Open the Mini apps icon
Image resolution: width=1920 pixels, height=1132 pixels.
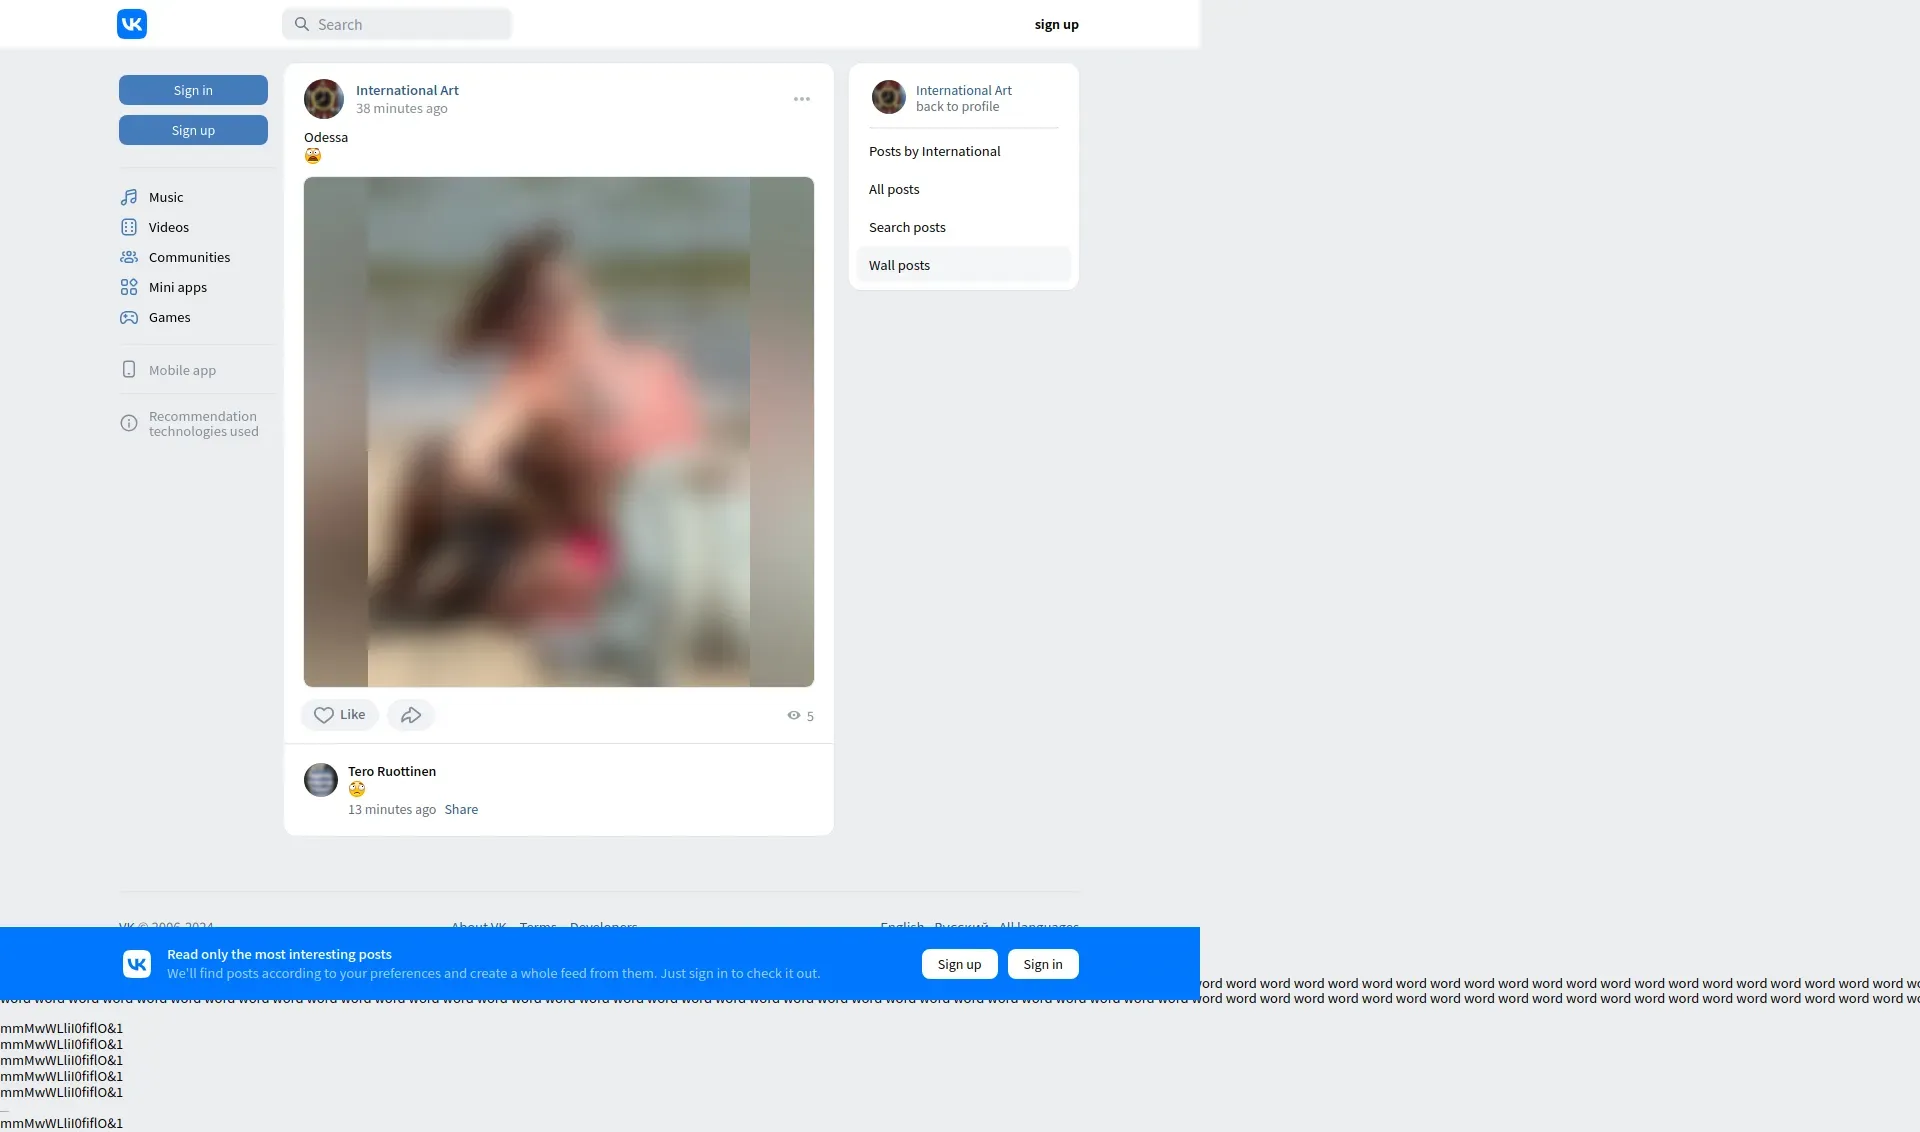click(x=129, y=287)
